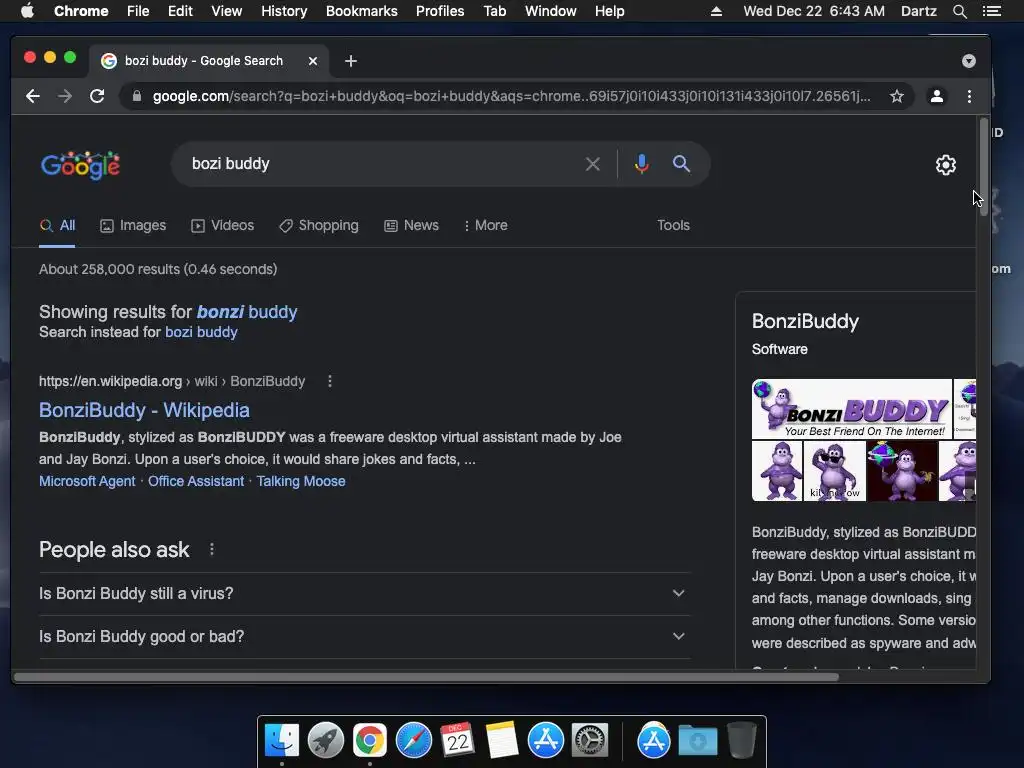Reload the current page
Image resolution: width=1024 pixels, height=768 pixels.
pyautogui.click(x=97, y=96)
